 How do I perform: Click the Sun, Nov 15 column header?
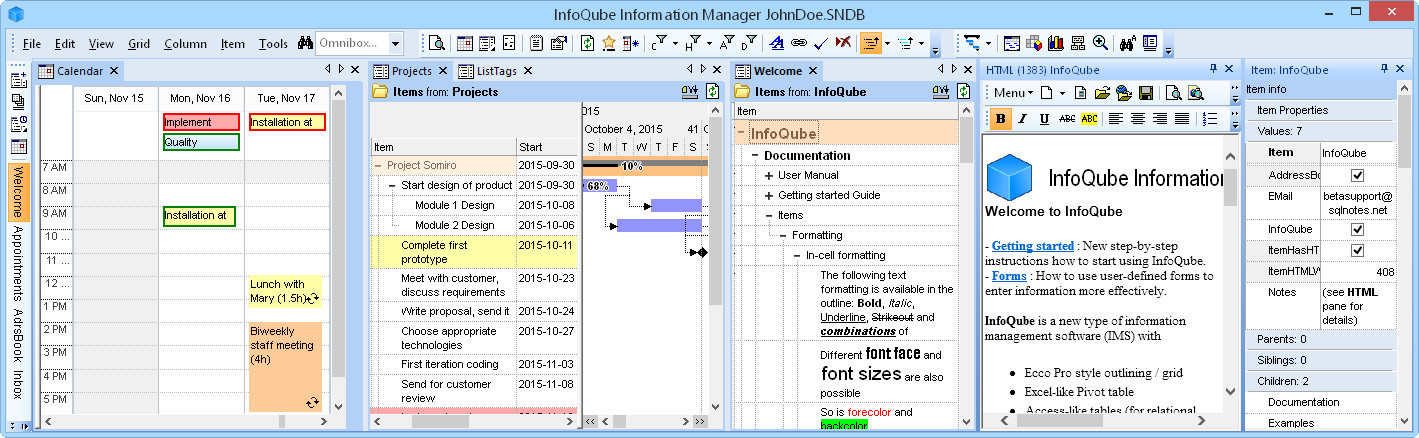pos(115,98)
